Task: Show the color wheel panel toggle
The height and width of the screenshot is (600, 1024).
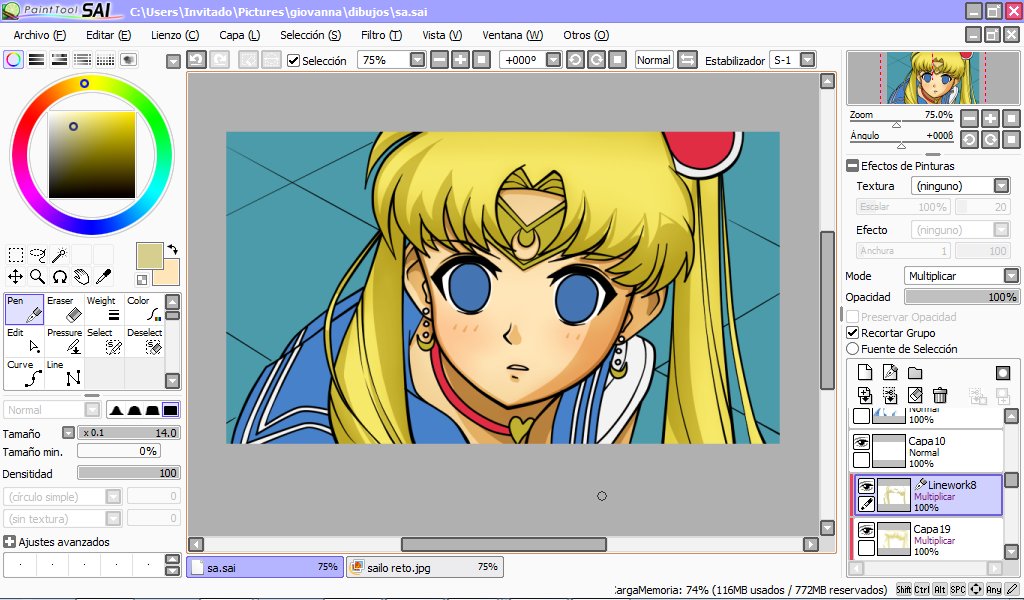Action: pos(13,59)
